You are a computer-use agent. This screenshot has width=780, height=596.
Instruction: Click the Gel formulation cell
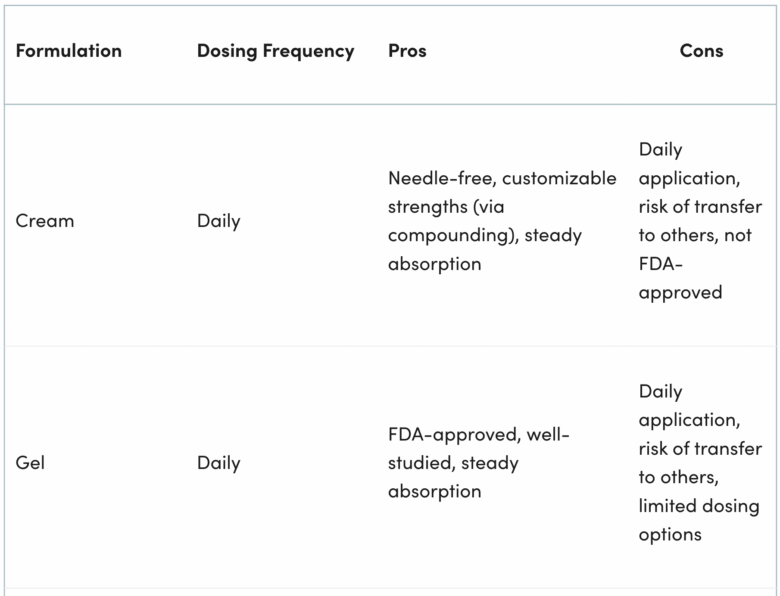[x=30, y=463]
